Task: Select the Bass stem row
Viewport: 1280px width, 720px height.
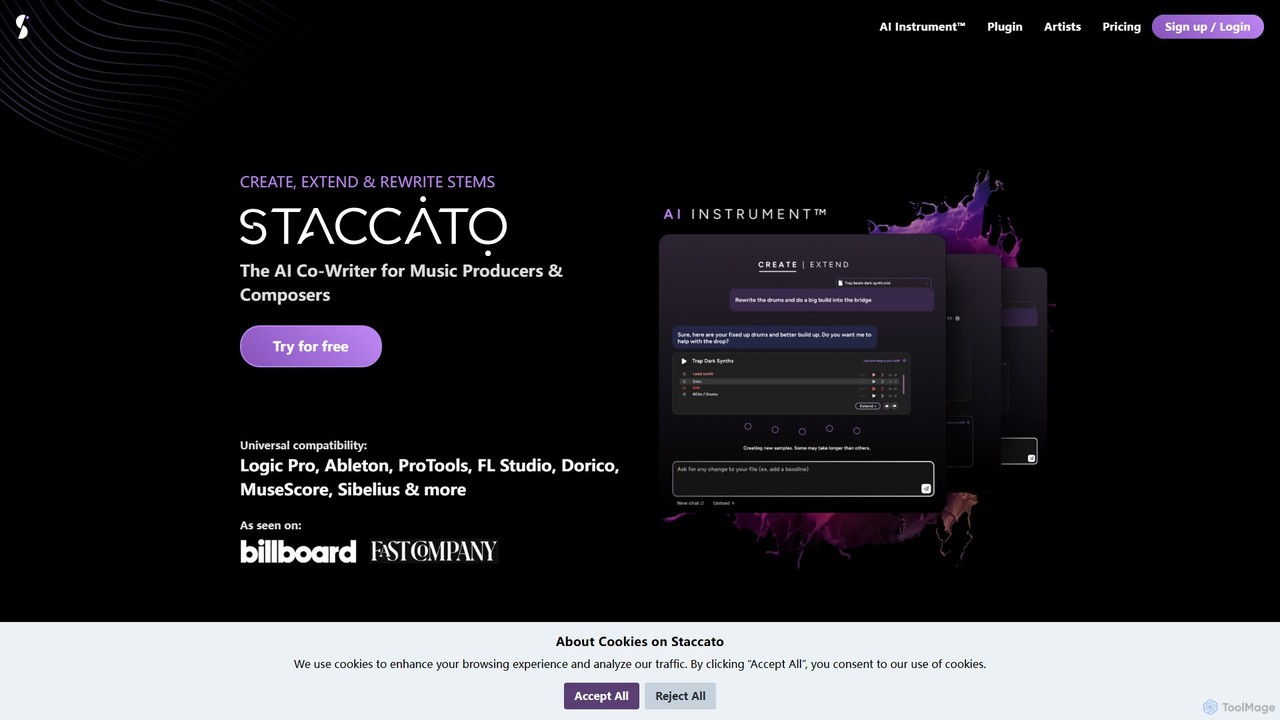Action: pos(789,381)
